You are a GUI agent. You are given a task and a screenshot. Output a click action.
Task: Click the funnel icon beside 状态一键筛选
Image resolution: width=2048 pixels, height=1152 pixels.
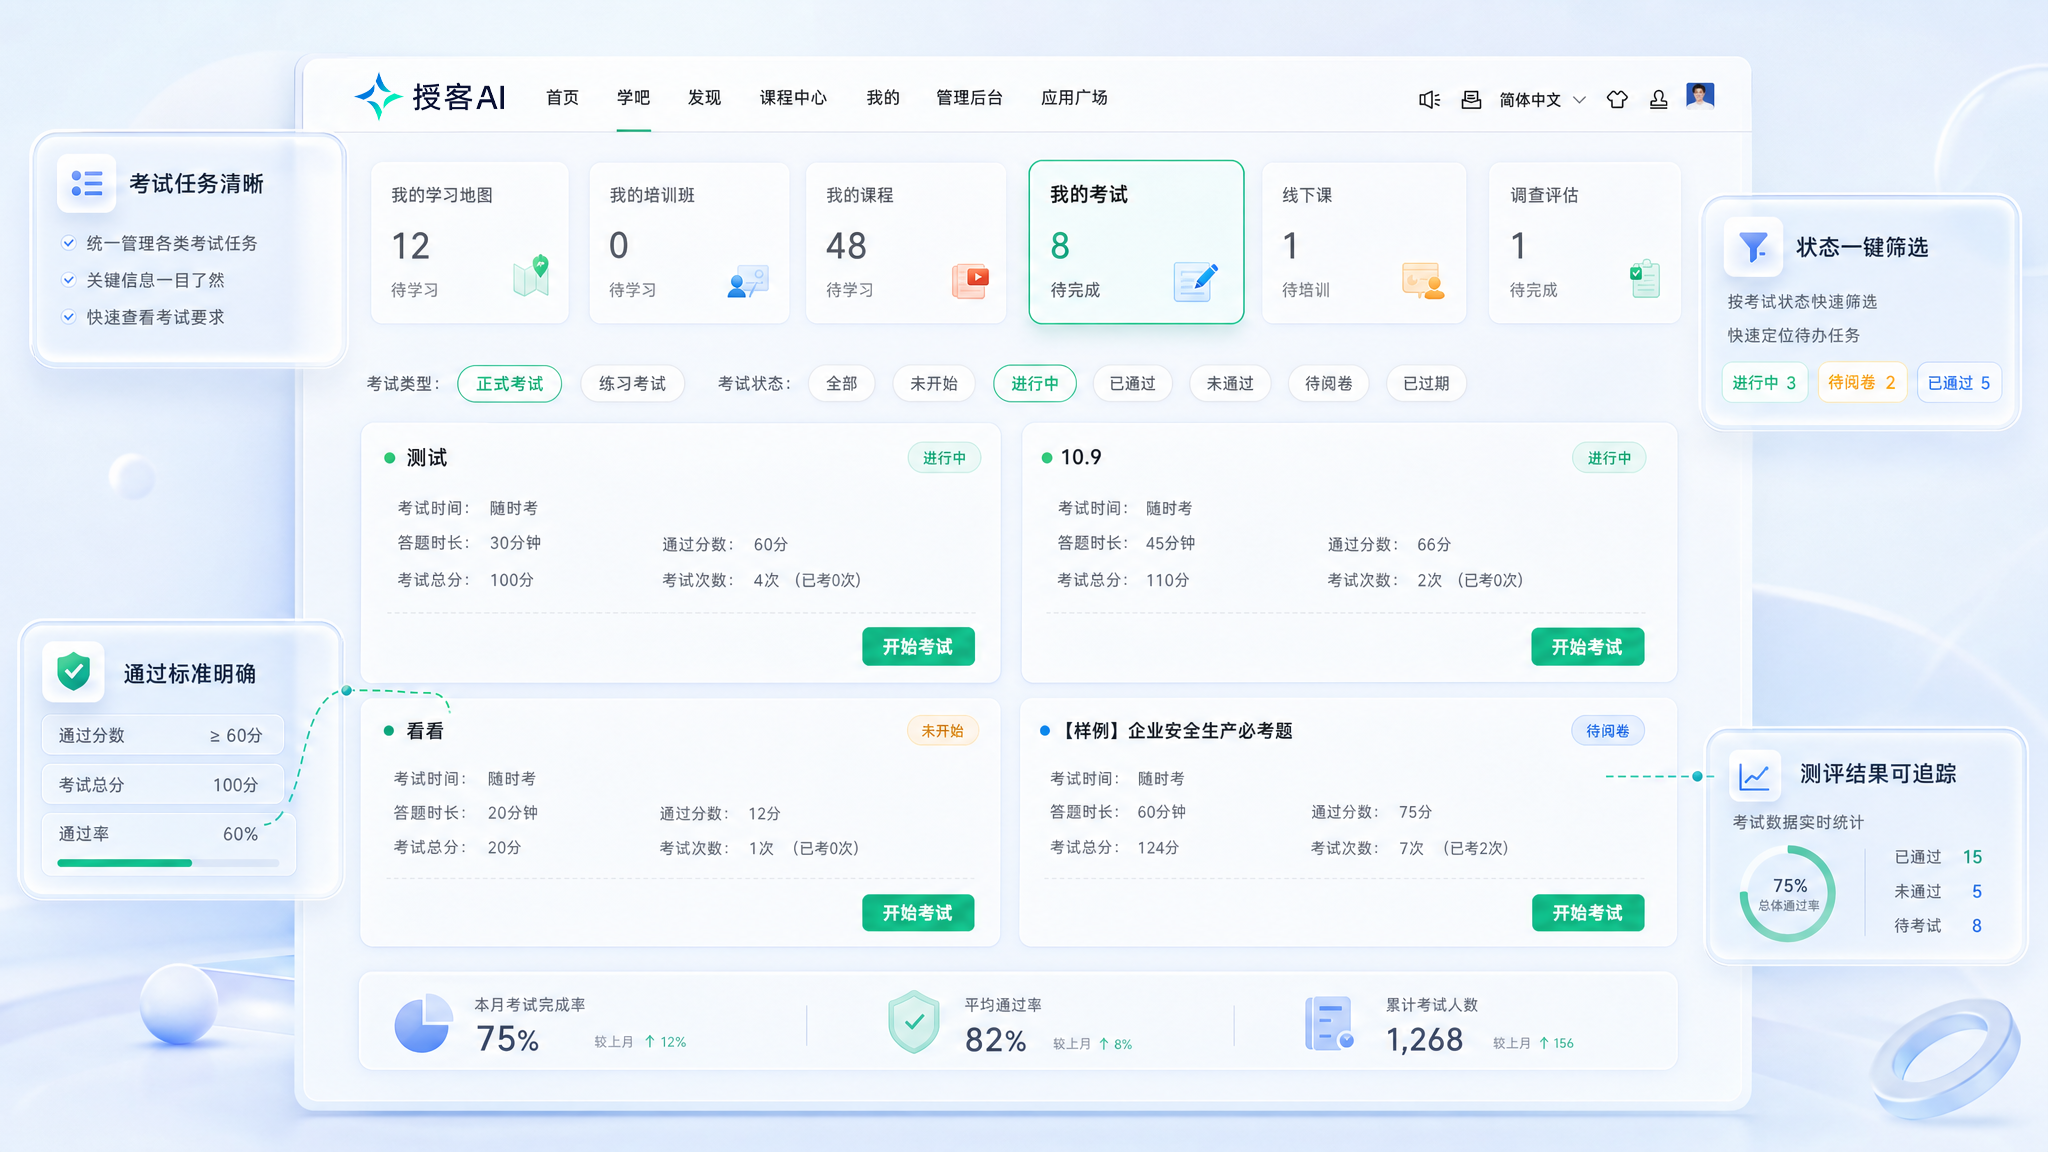coord(1753,246)
